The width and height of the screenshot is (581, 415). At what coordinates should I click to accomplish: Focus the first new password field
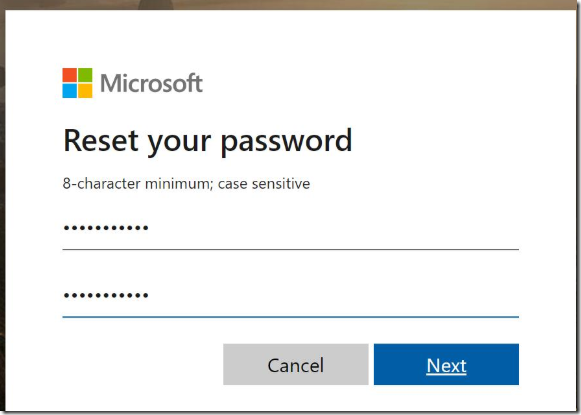tap(290, 228)
